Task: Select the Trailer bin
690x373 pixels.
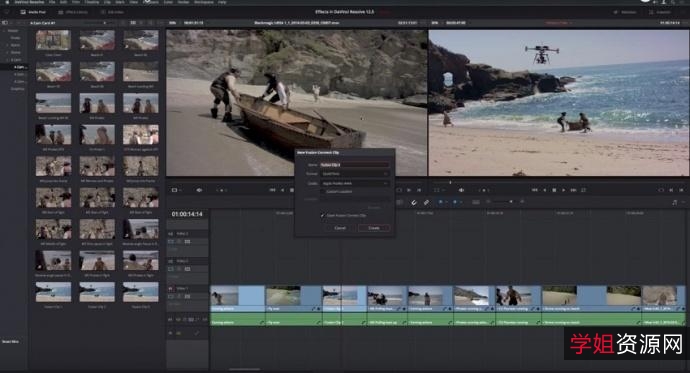Action: tap(15, 38)
